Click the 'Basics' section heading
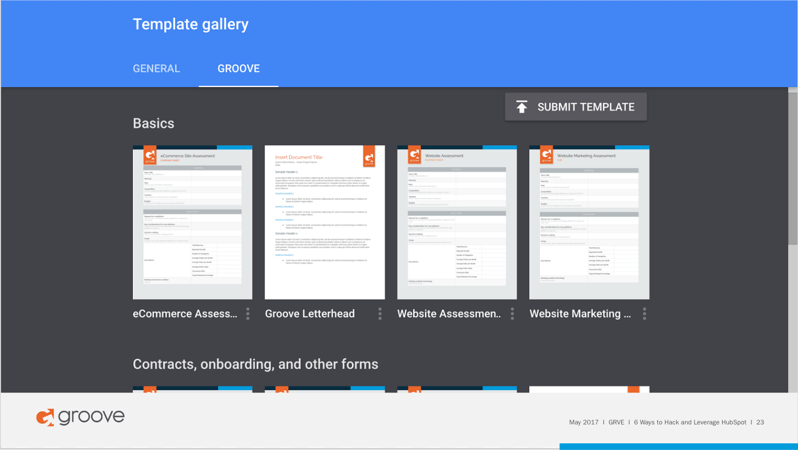 click(x=154, y=124)
